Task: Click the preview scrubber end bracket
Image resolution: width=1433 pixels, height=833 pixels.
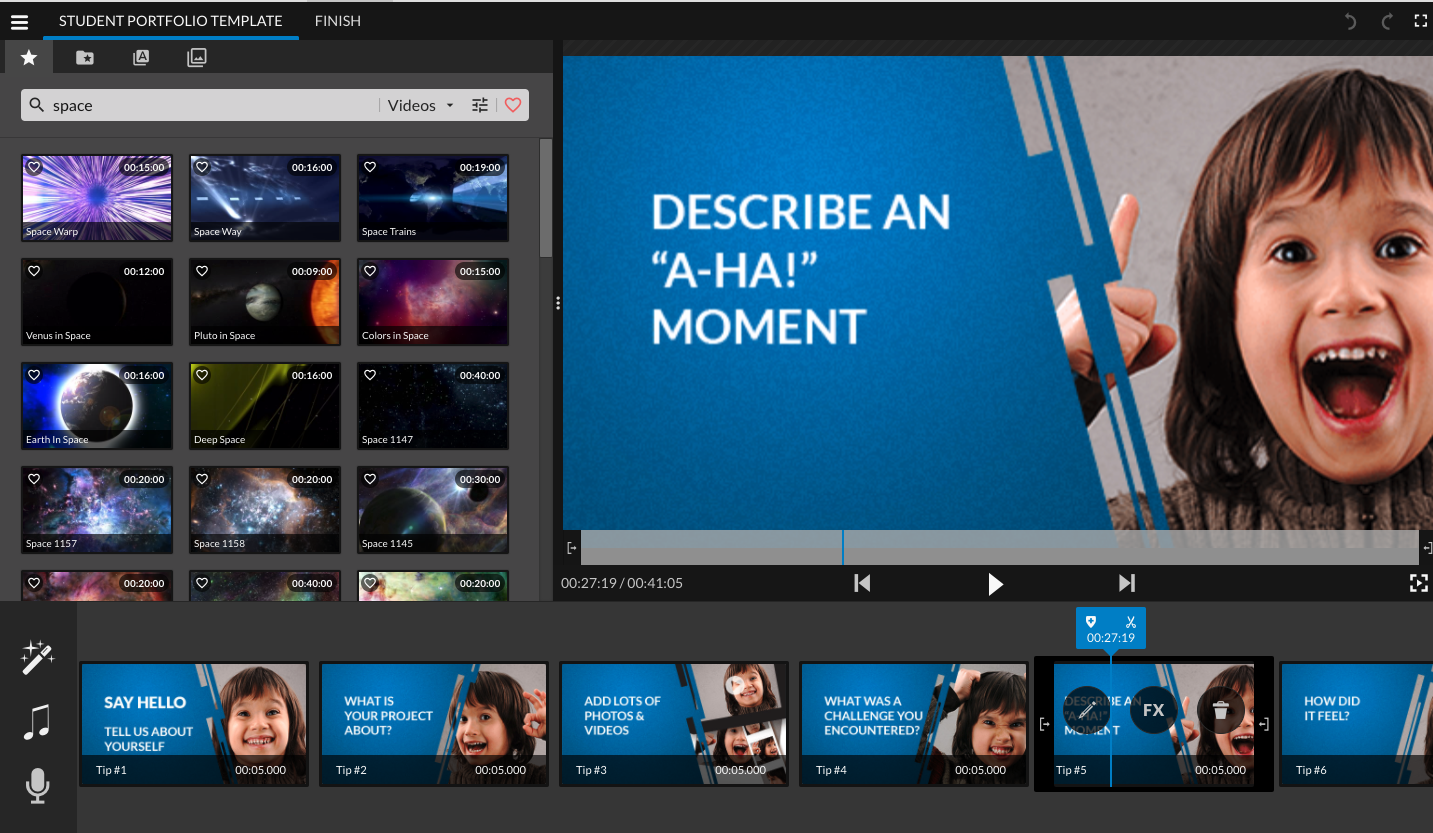Action: click(x=1427, y=548)
